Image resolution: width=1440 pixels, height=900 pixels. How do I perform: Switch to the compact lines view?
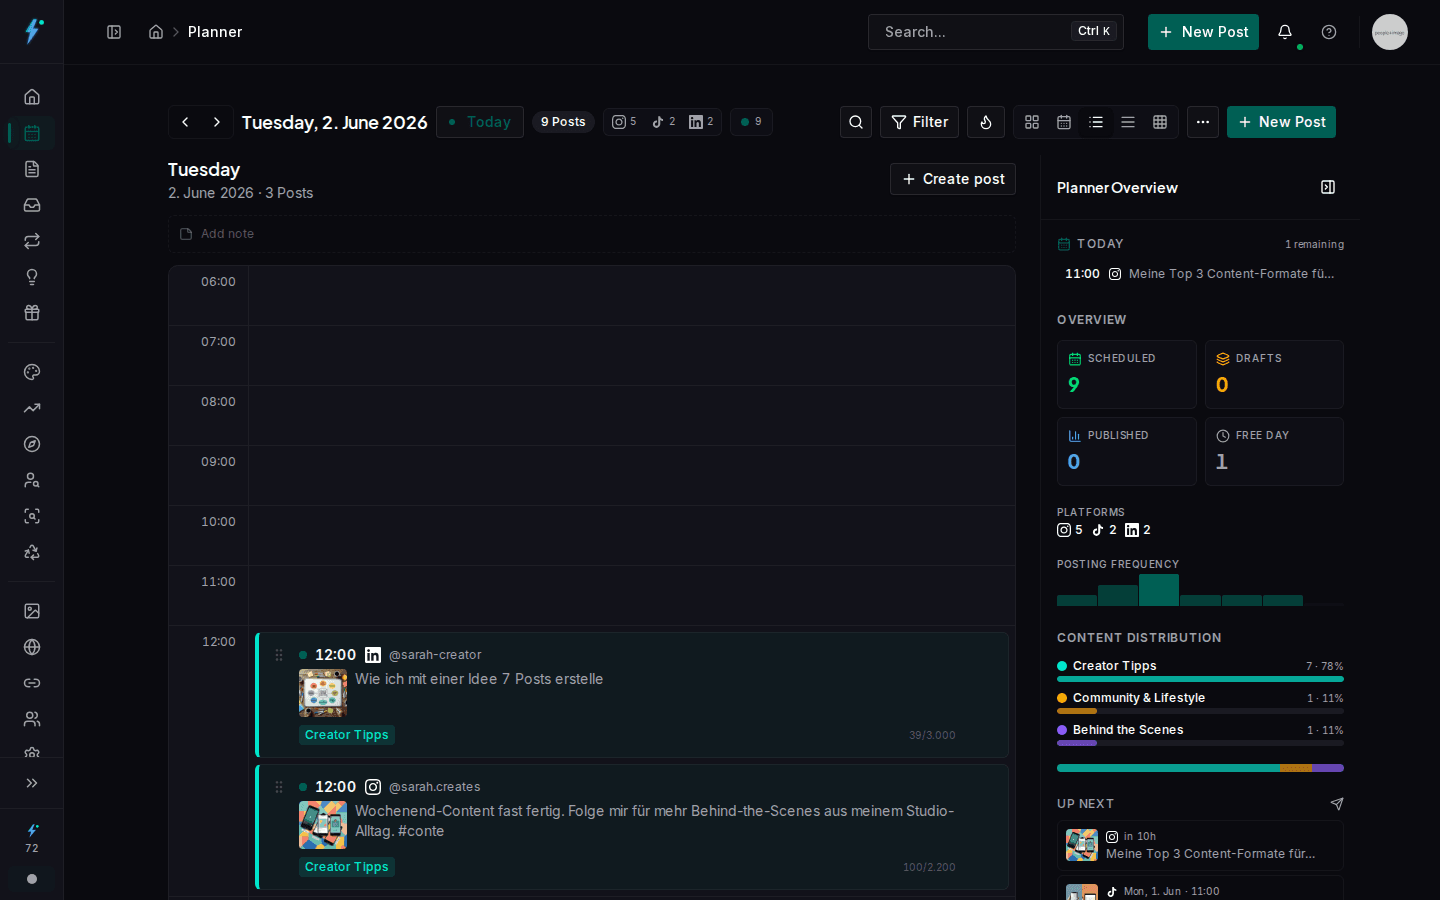tap(1128, 122)
